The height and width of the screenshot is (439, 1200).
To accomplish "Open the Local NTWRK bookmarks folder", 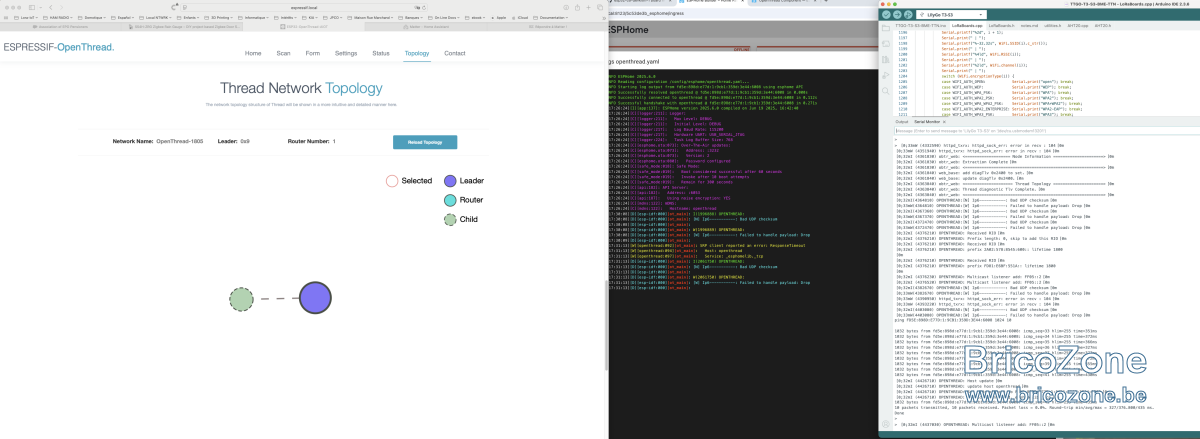I will coord(156,17).
